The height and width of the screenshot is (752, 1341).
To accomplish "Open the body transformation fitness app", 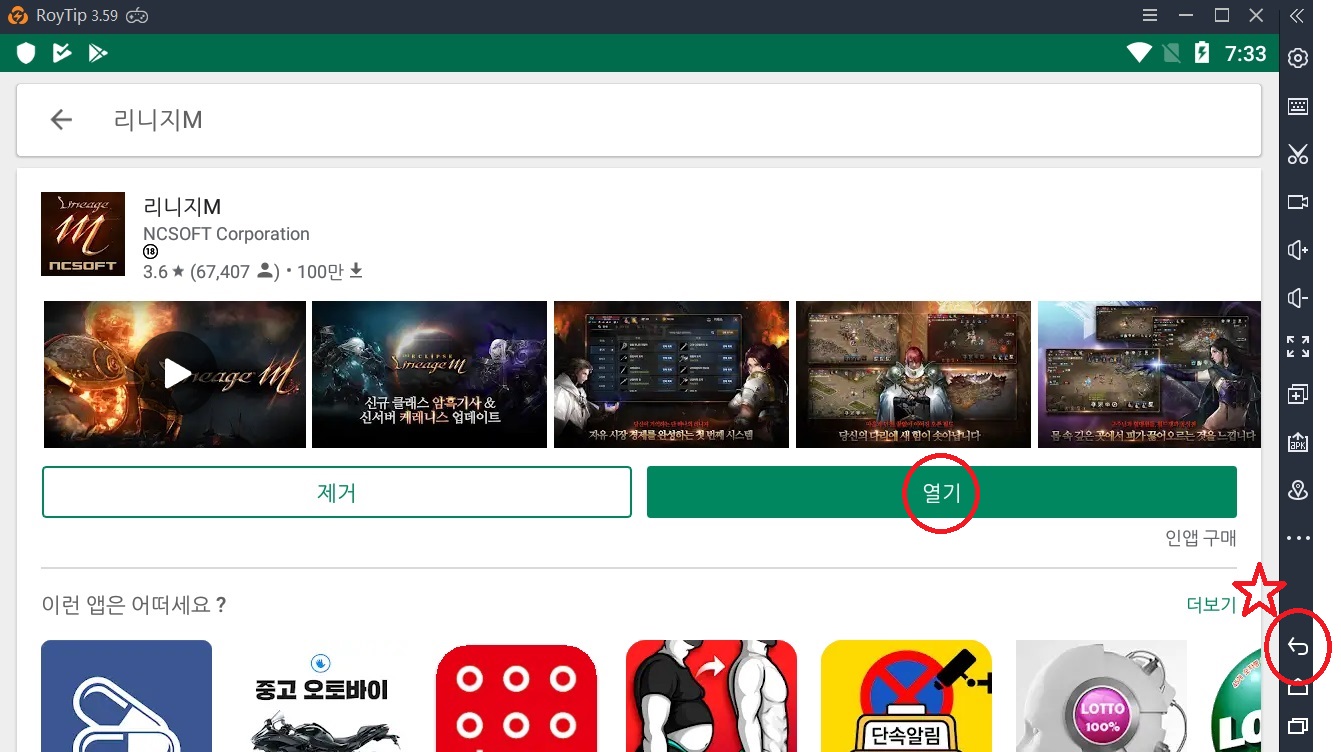I will pos(711,696).
